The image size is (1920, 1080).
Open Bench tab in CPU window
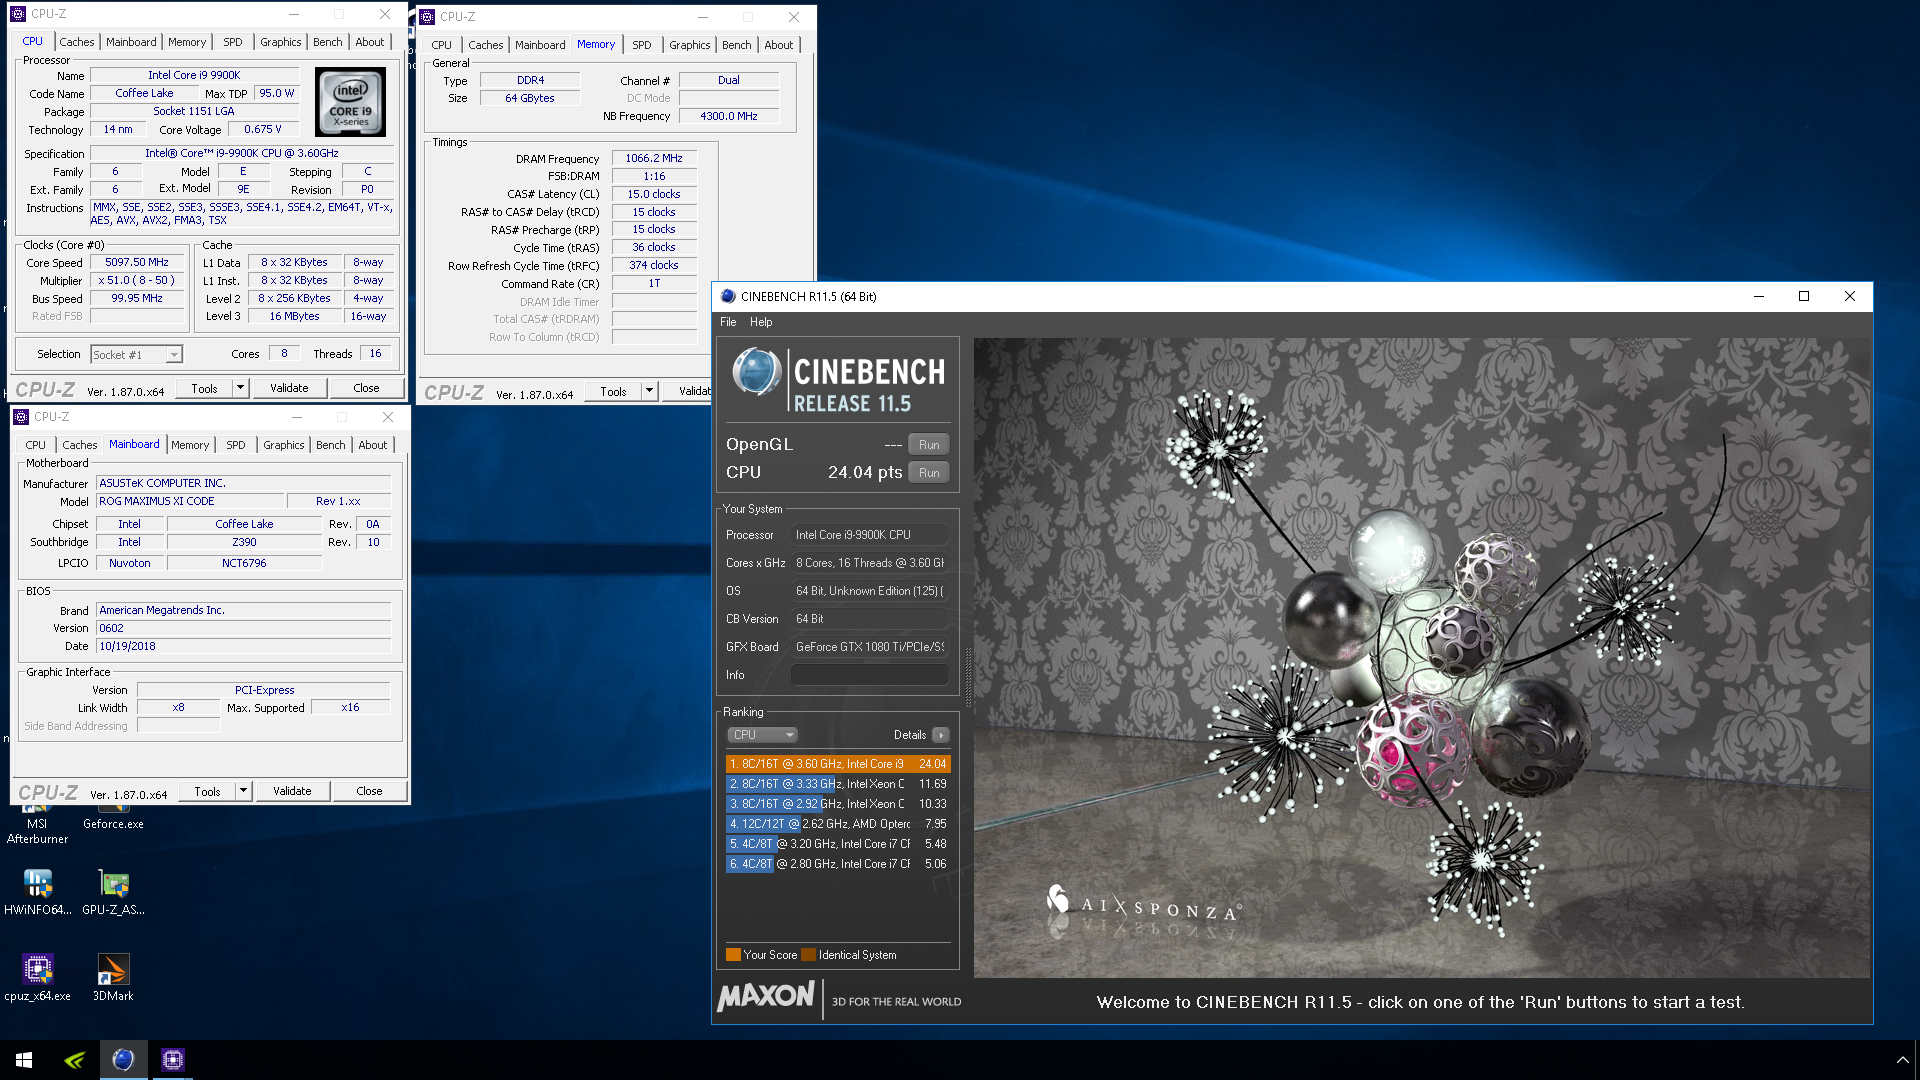[327, 42]
